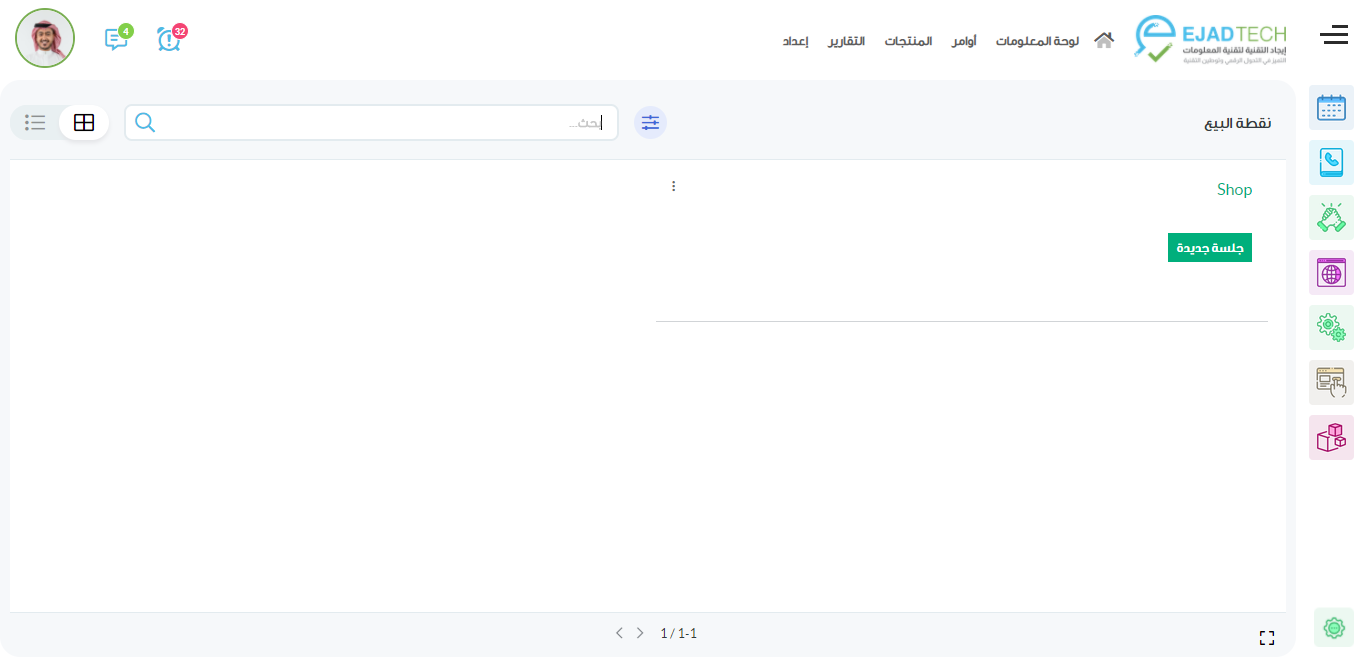Image resolution: width=1366 pixels, height=657 pixels.
Task: Open the Shop card three-dot menu
Action: tap(673, 186)
